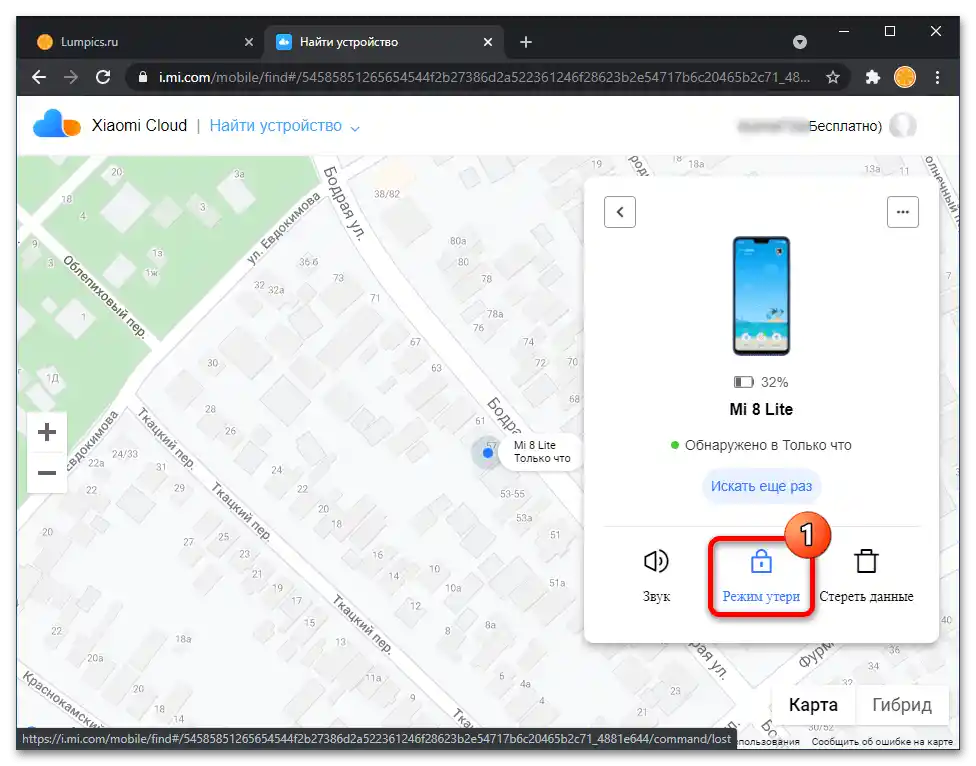Click Сообщить об ошибке на карте link
Image resolution: width=976 pixels, height=766 pixels.
pos(882,742)
